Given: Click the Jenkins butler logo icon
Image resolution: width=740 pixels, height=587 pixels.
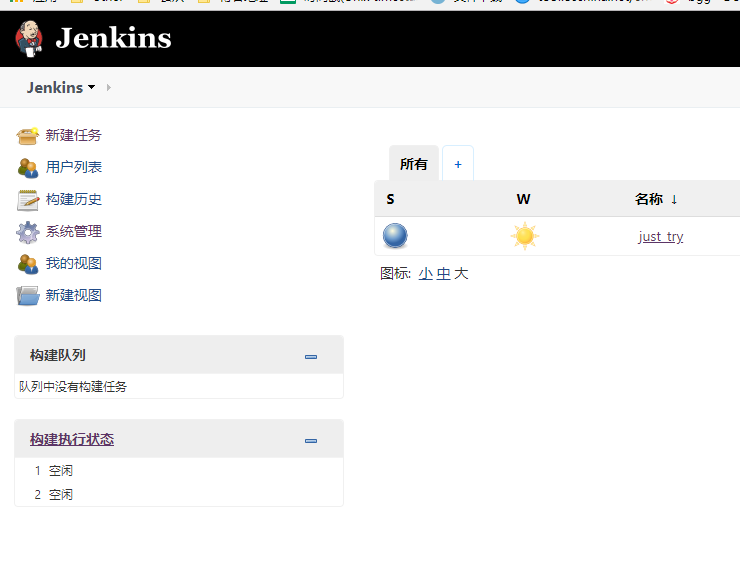Looking at the screenshot, I should (29, 39).
